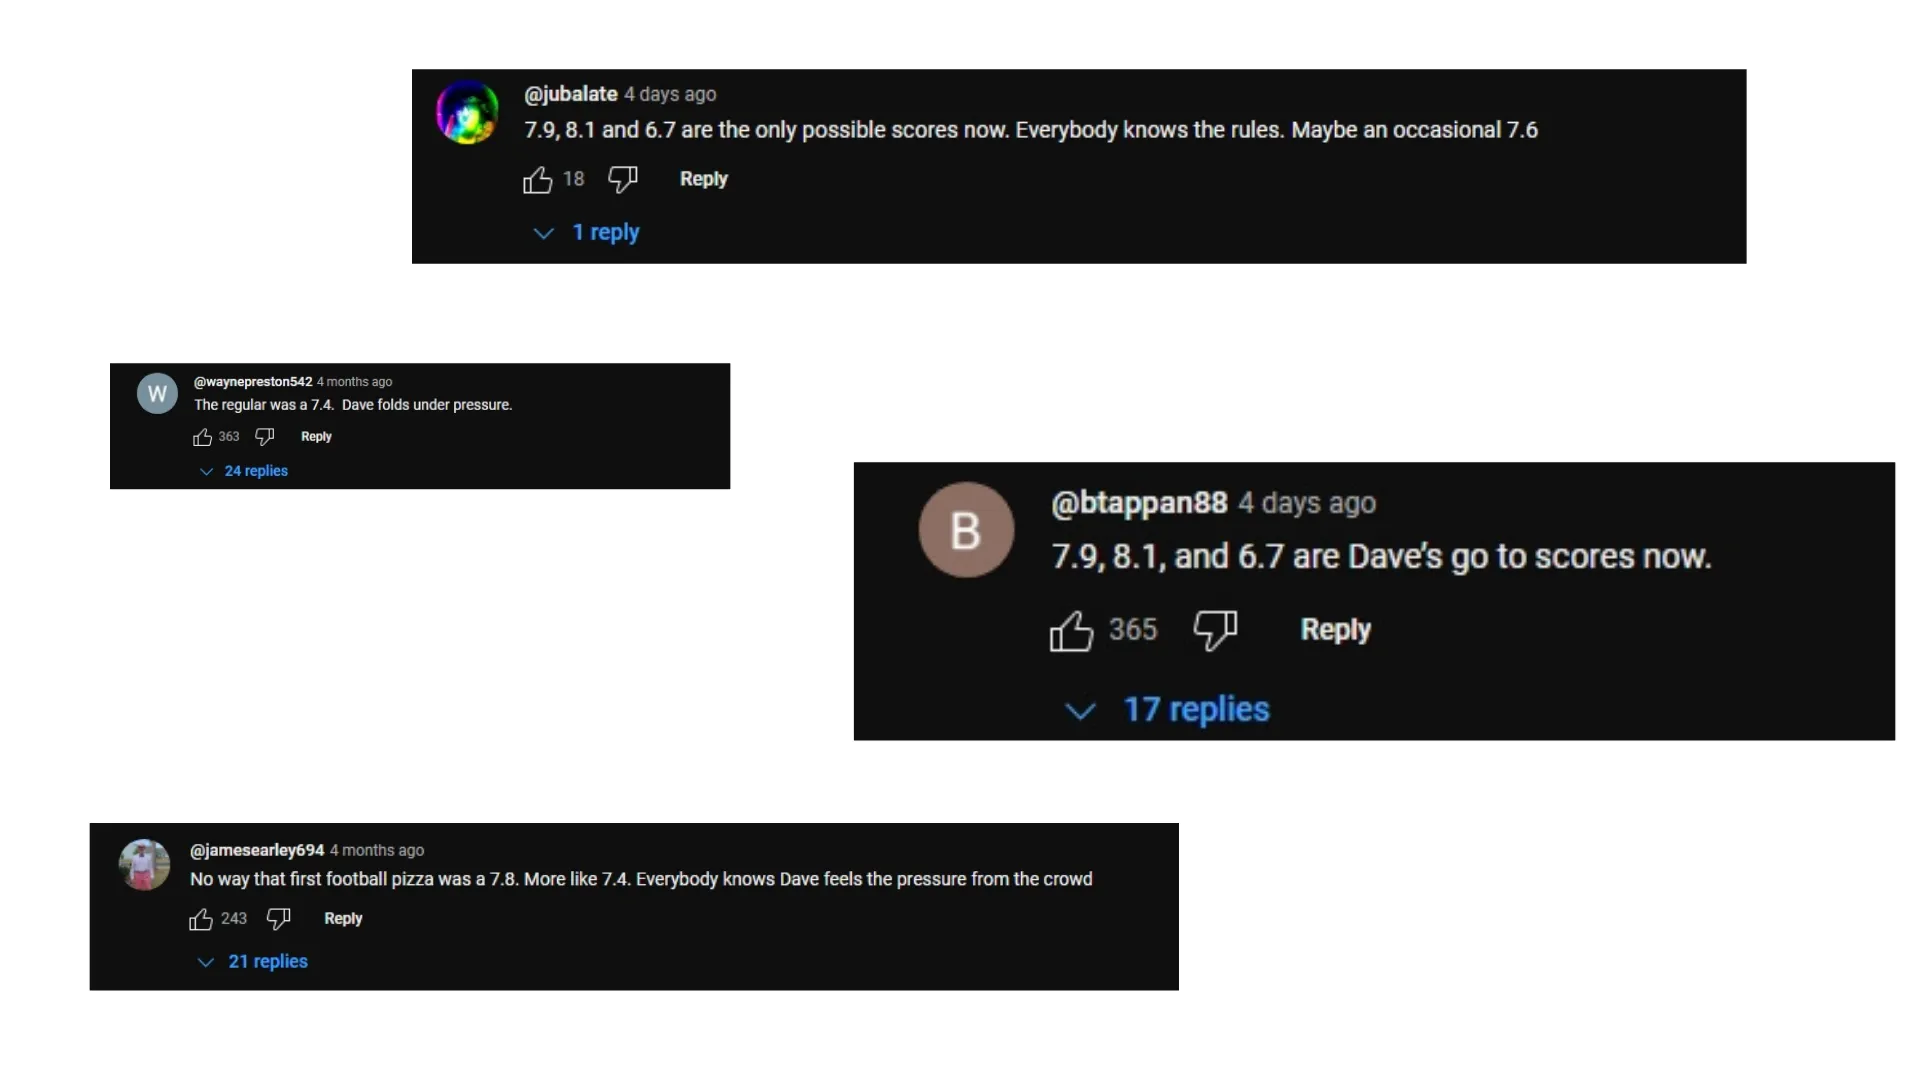Show the 21 replies under @jamesearley694's comment
Image resolution: width=1920 pixels, height=1080 pixels.
coord(268,961)
